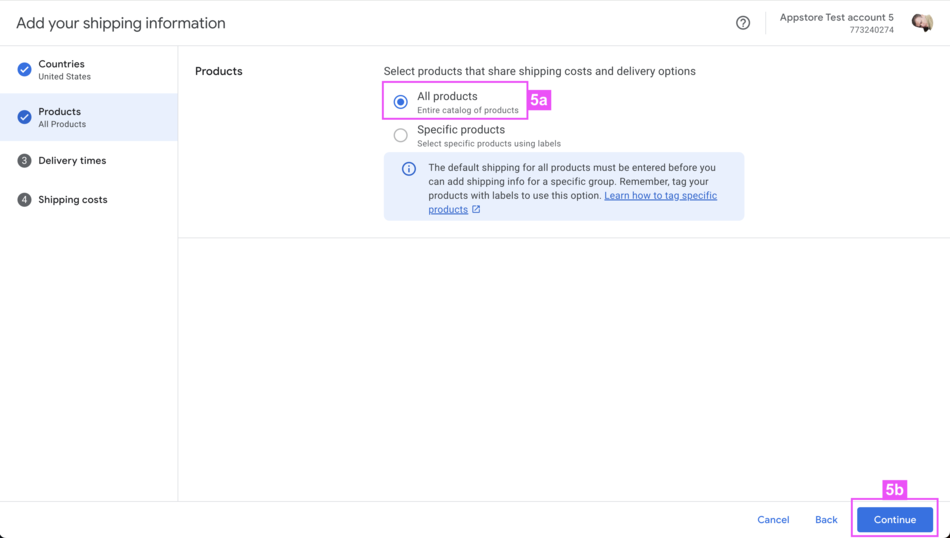Open the account profile avatar
Image resolution: width=950 pixels, height=538 pixels.
click(x=922, y=22)
